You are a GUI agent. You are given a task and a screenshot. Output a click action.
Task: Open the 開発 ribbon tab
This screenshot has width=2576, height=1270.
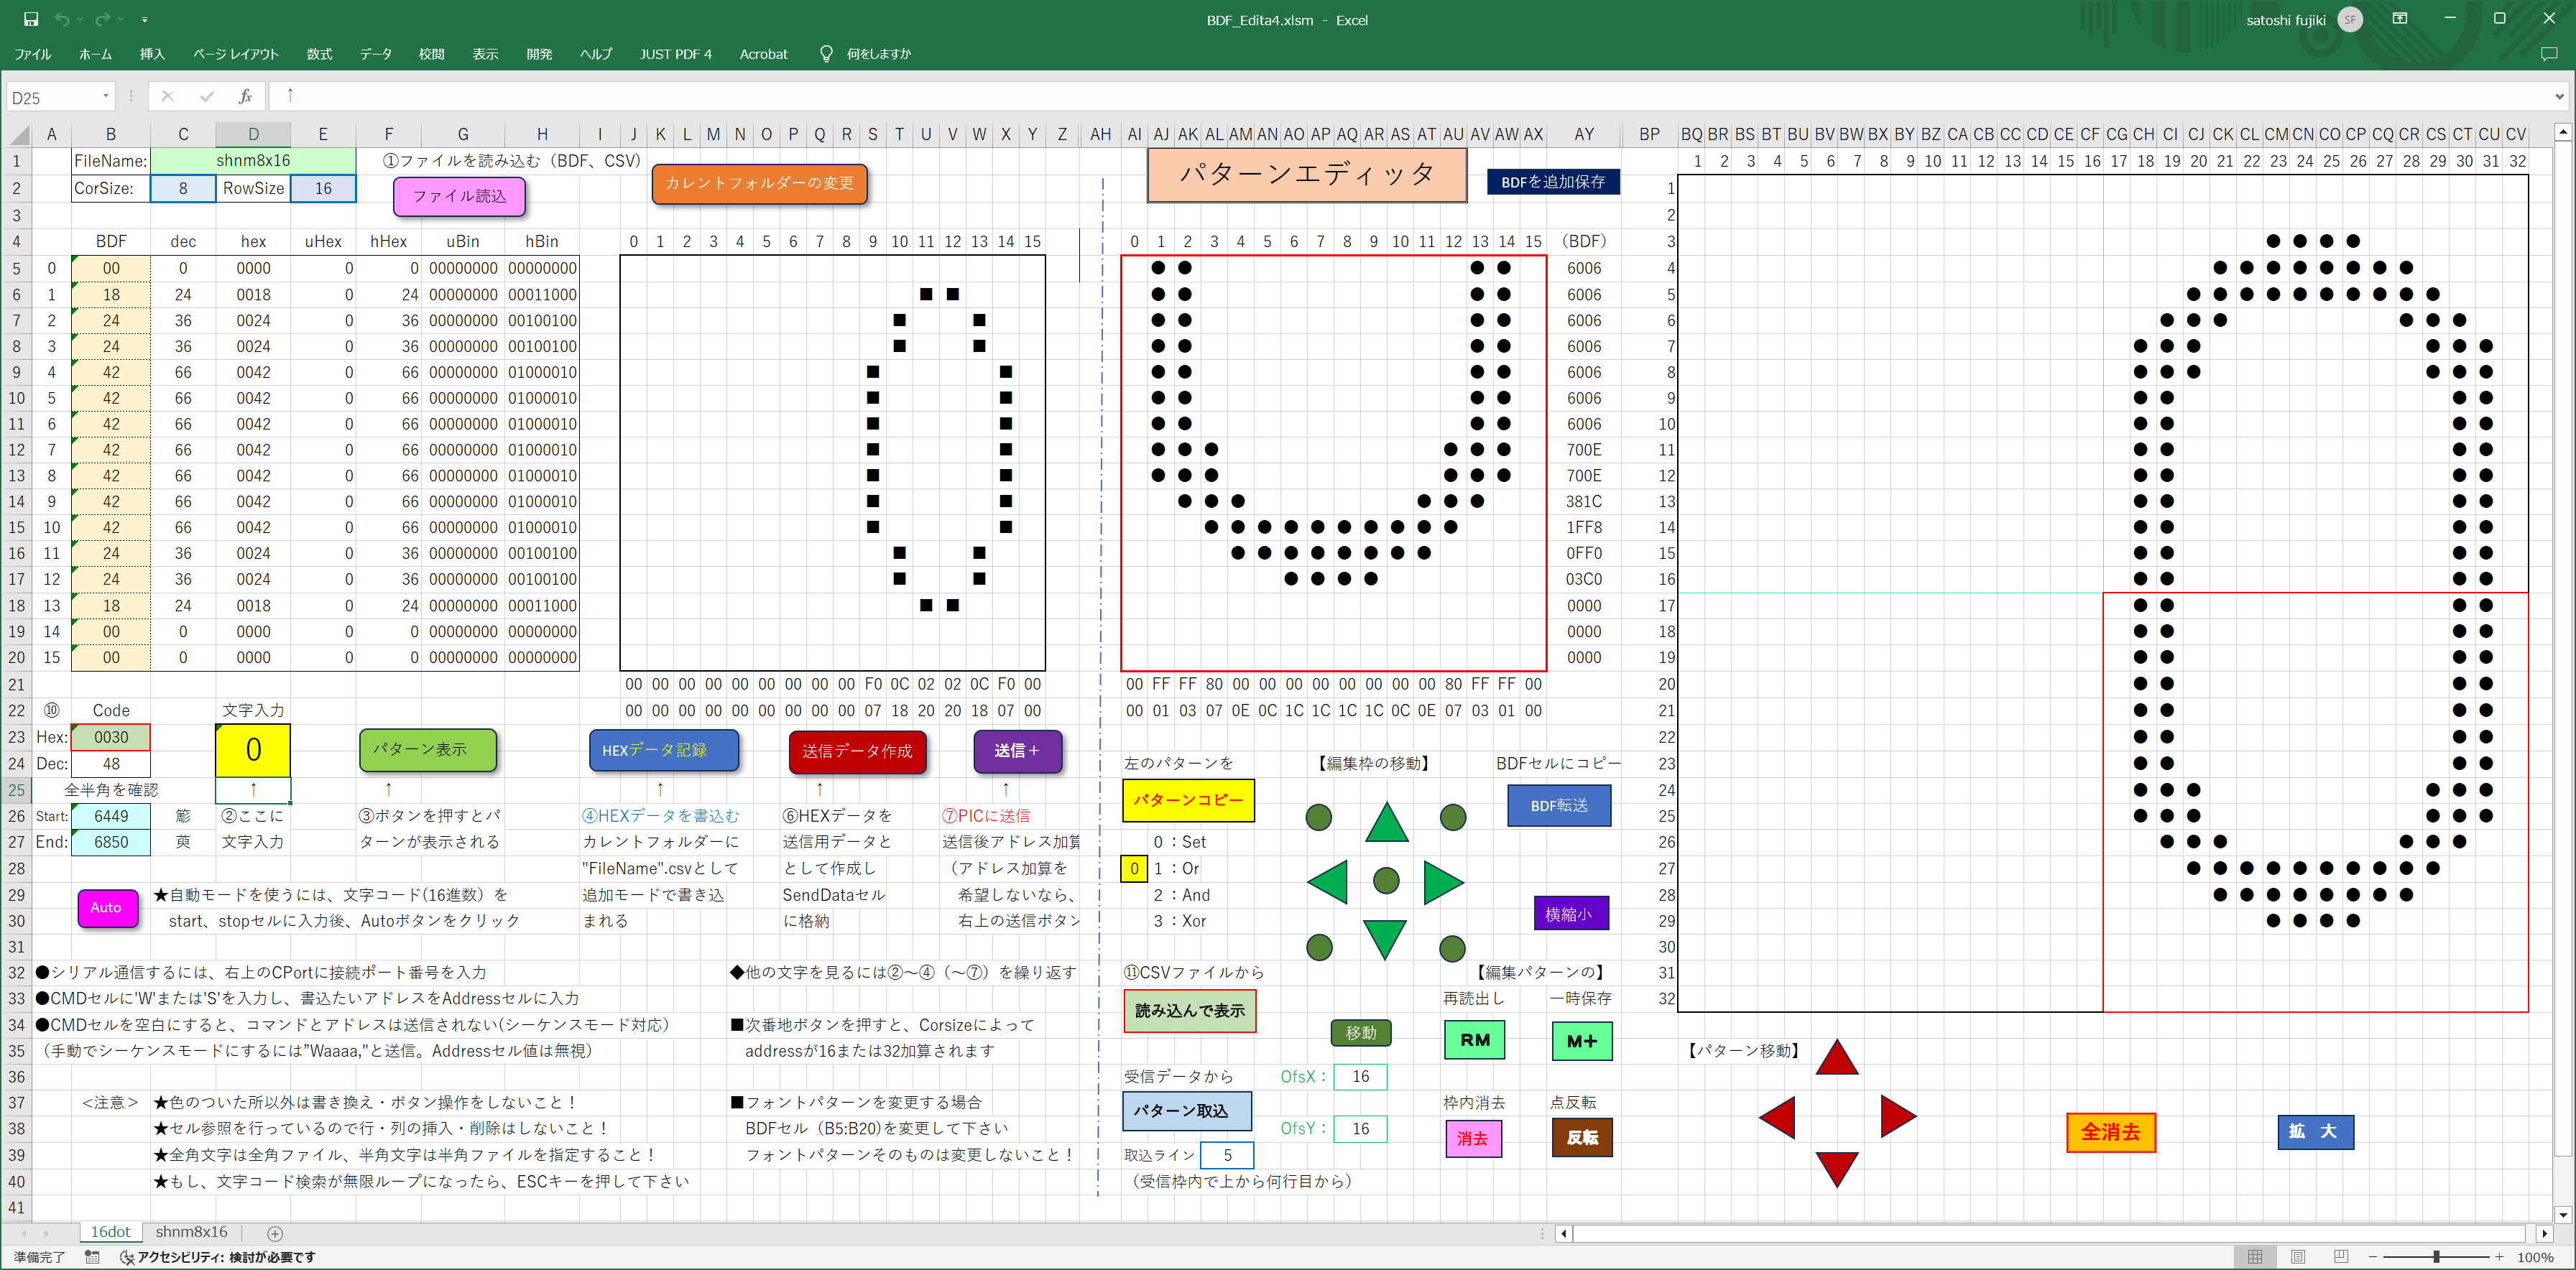(x=539, y=54)
